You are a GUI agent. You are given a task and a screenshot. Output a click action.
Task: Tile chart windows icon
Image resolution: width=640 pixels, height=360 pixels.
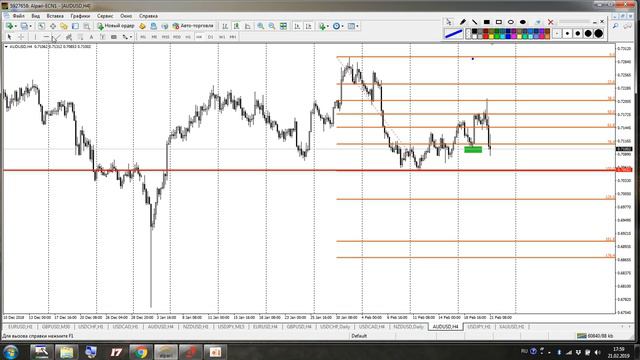click(x=283, y=26)
